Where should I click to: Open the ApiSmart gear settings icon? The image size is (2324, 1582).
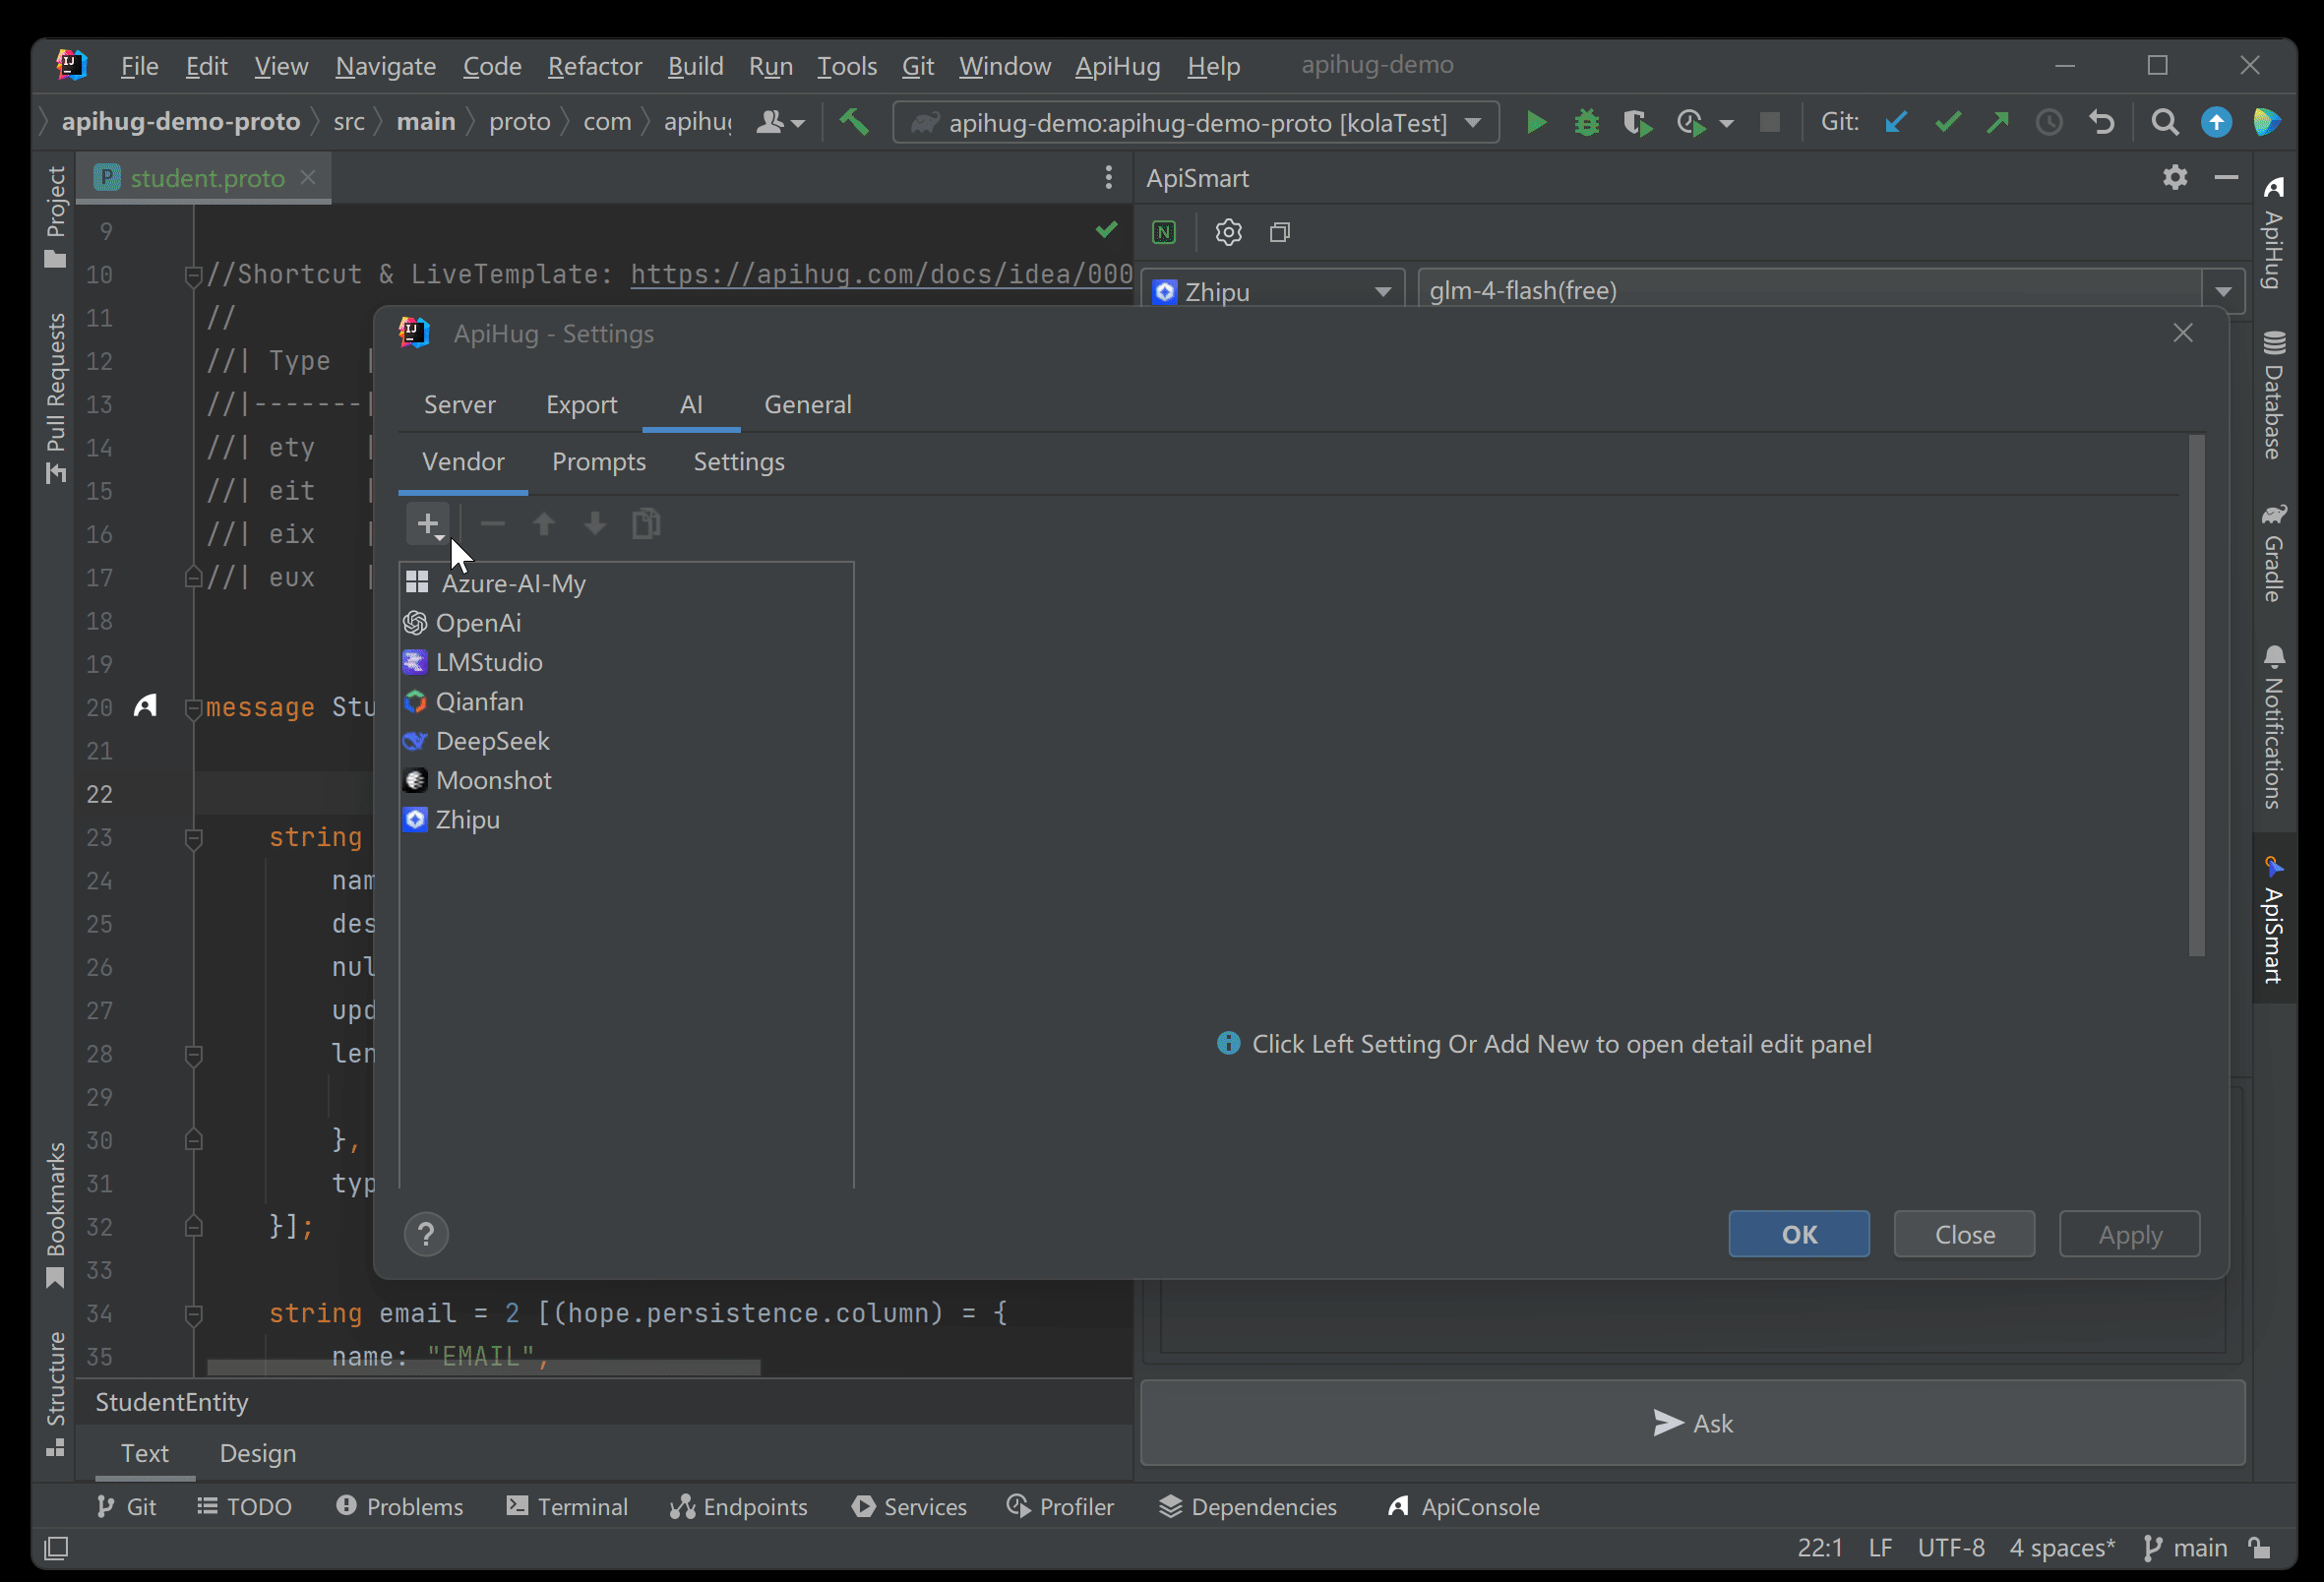[1228, 232]
